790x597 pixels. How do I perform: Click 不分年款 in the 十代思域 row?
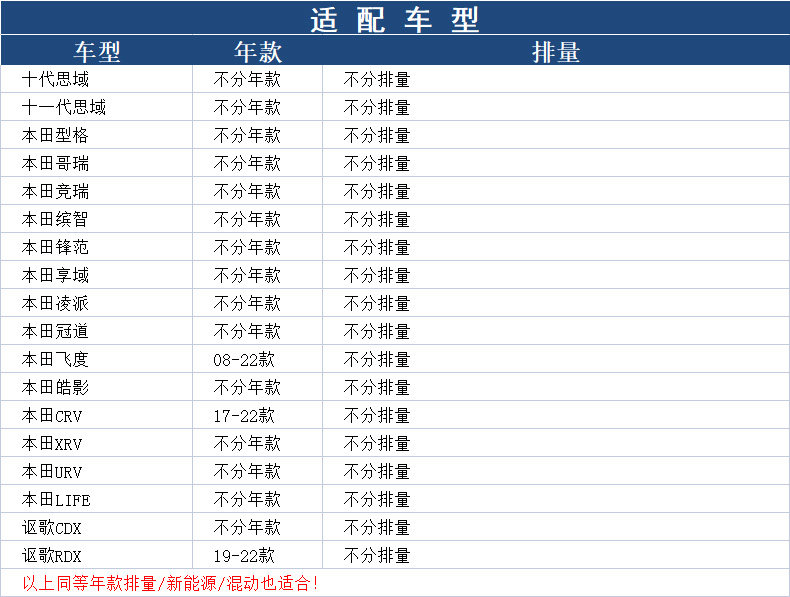click(247, 79)
